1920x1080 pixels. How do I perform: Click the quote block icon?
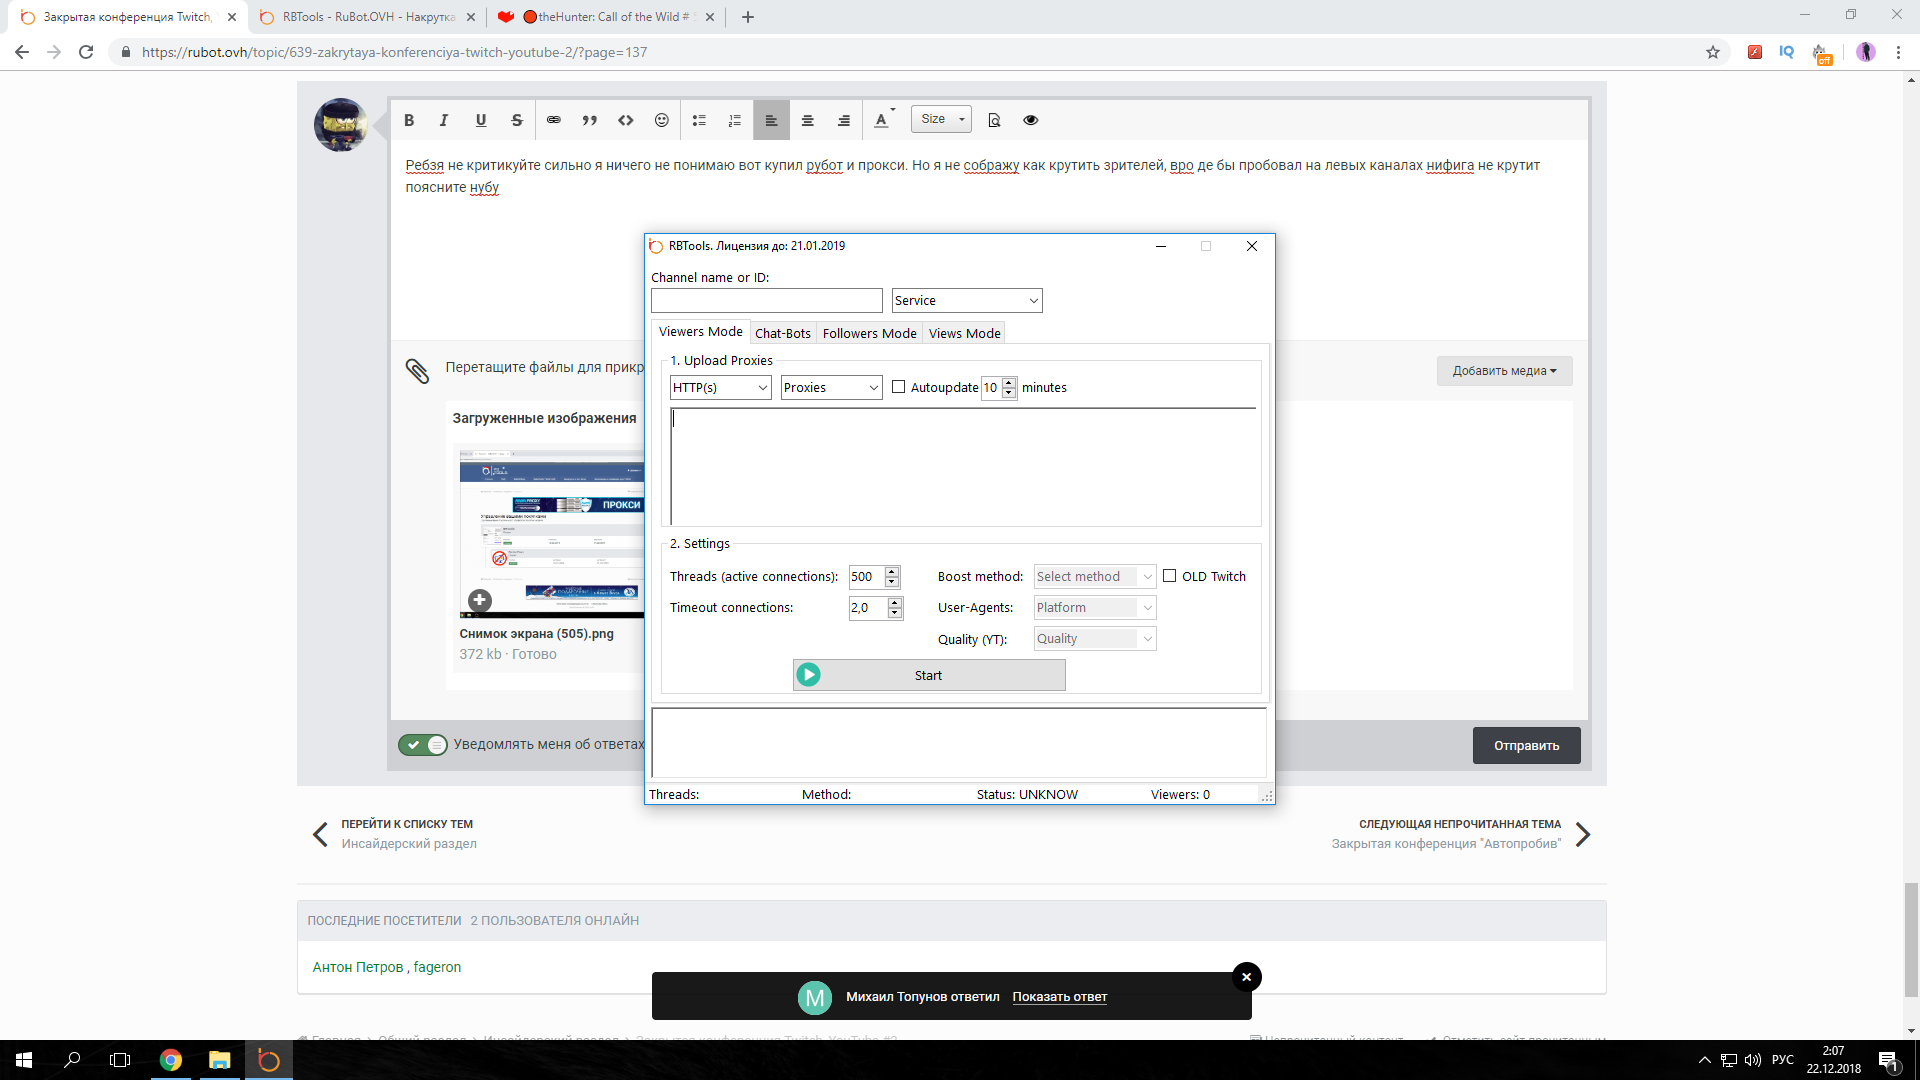tap(589, 120)
